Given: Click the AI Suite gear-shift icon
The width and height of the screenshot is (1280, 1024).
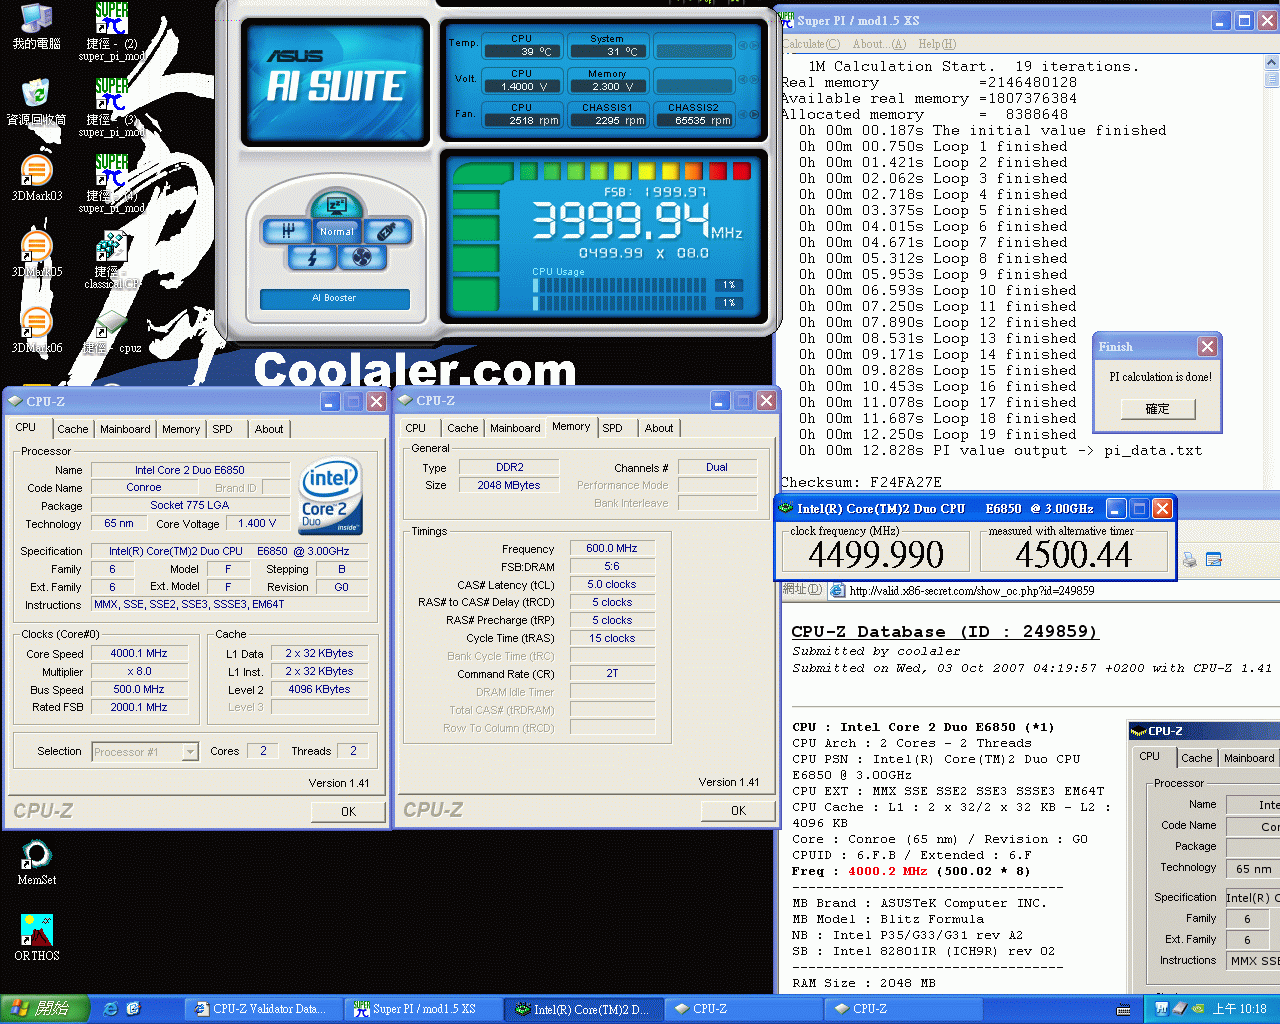Looking at the screenshot, I should click(287, 231).
